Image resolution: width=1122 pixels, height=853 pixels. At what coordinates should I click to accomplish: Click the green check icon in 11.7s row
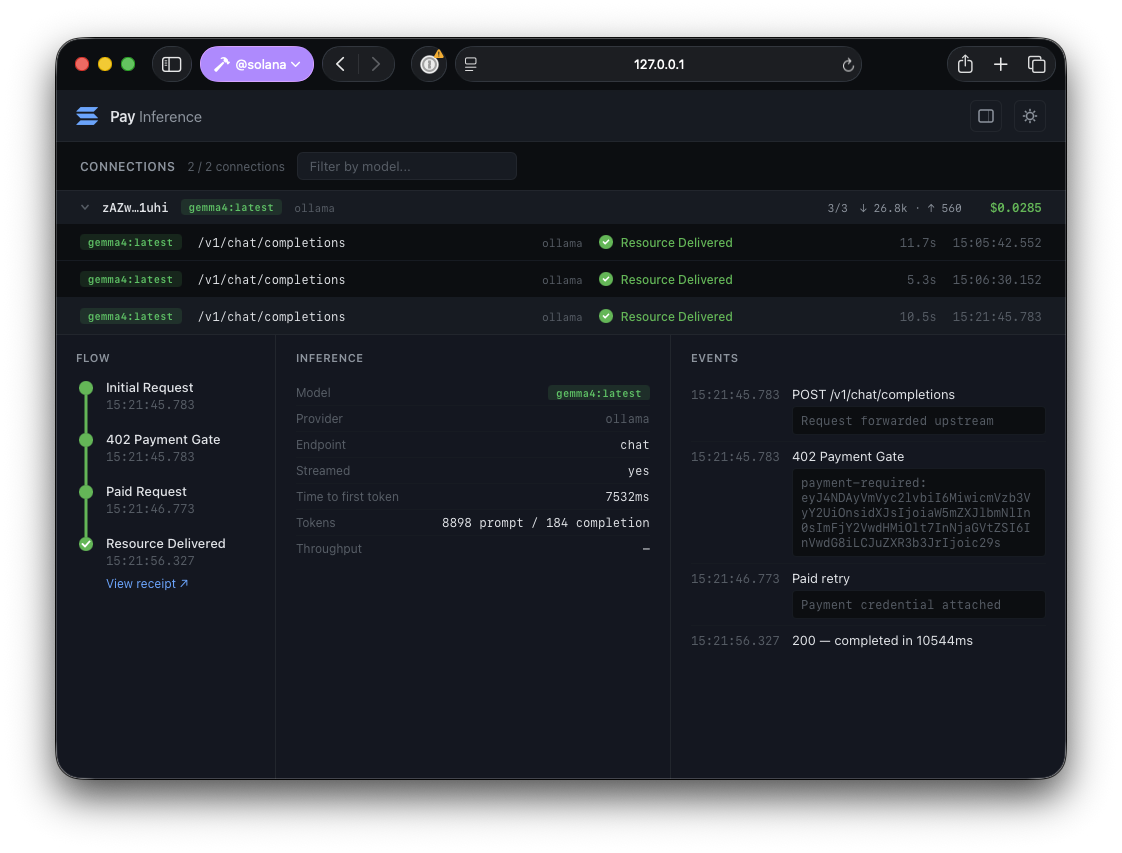(x=606, y=243)
